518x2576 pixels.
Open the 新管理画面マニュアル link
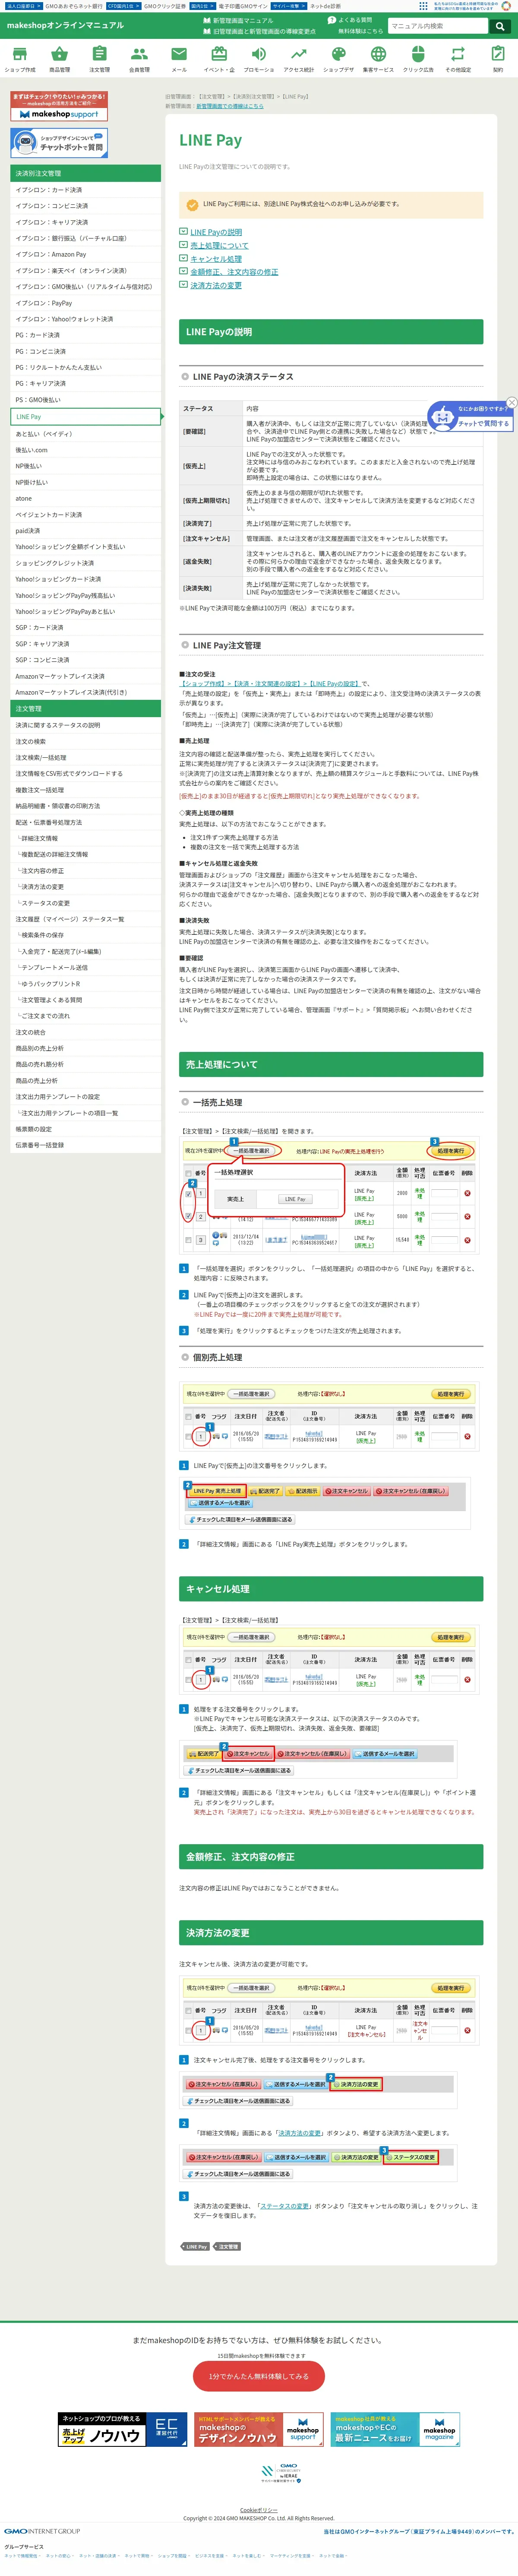pyautogui.click(x=238, y=20)
